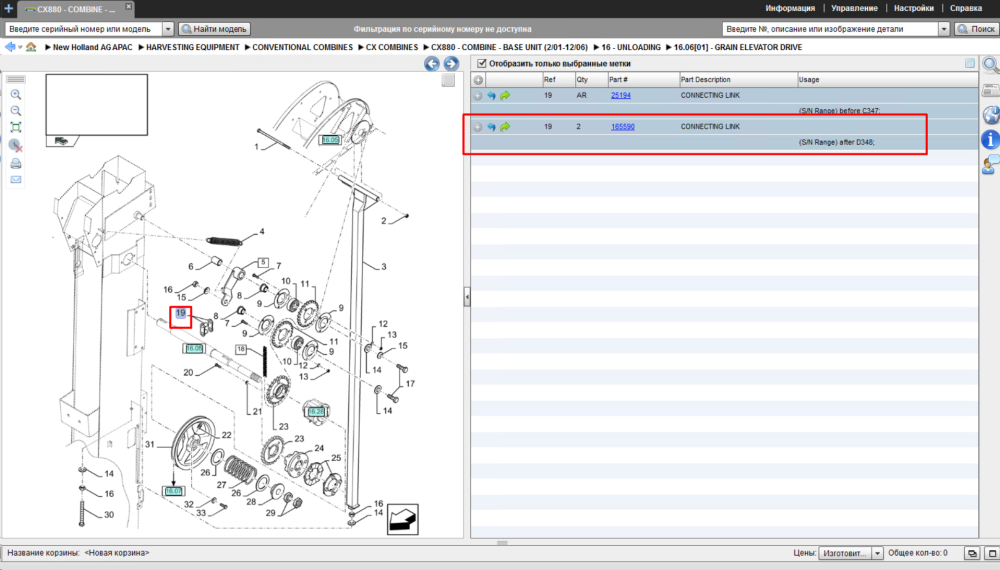Navigate to New Holland AG APAC breadcrumb
Image resolution: width=1000 pixels, height=570 pixels.
(92, 47)
